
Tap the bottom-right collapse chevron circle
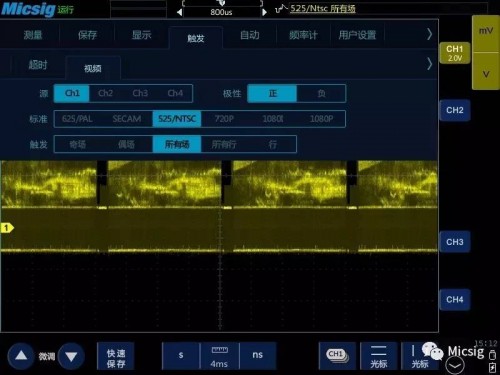point(455,366)
